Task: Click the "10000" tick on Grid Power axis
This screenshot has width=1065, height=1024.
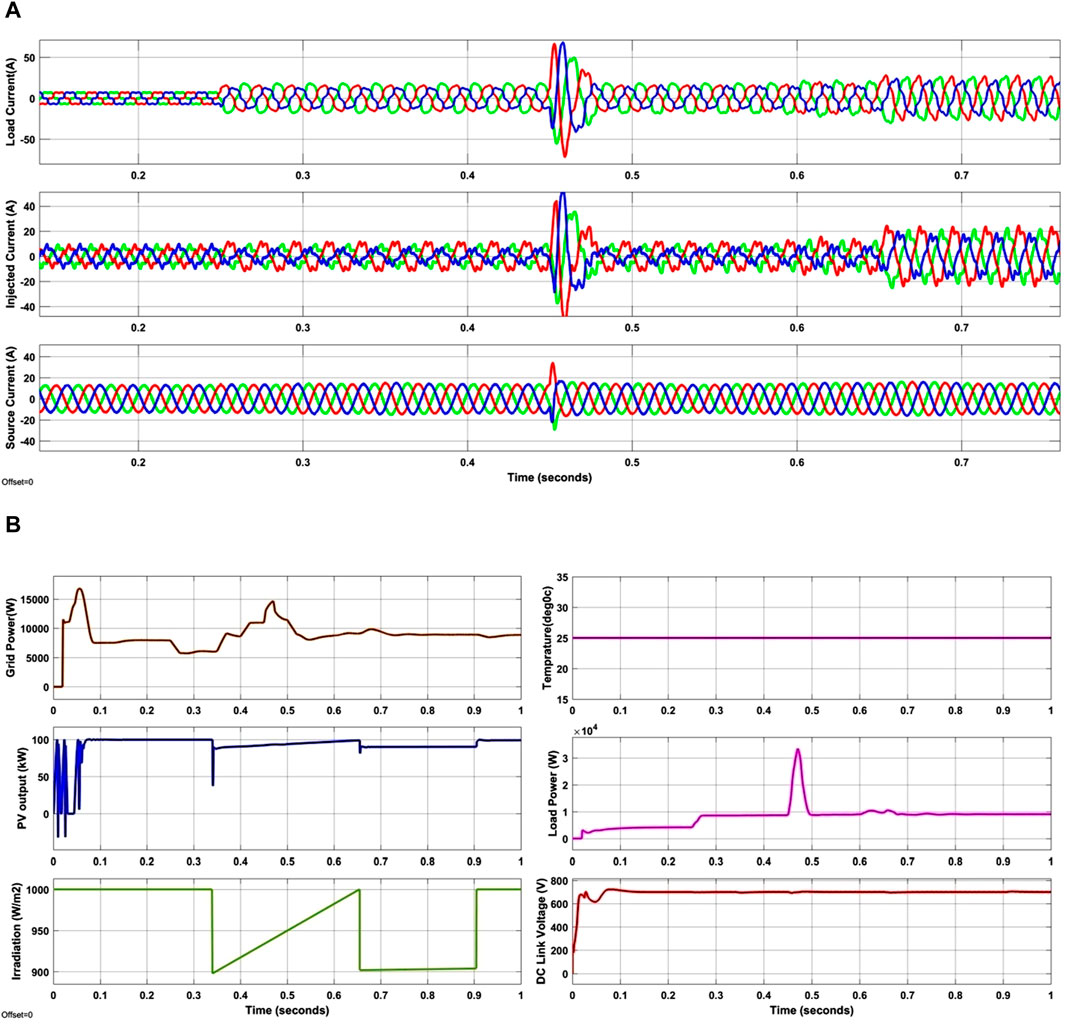Action: tap(35, 629)
